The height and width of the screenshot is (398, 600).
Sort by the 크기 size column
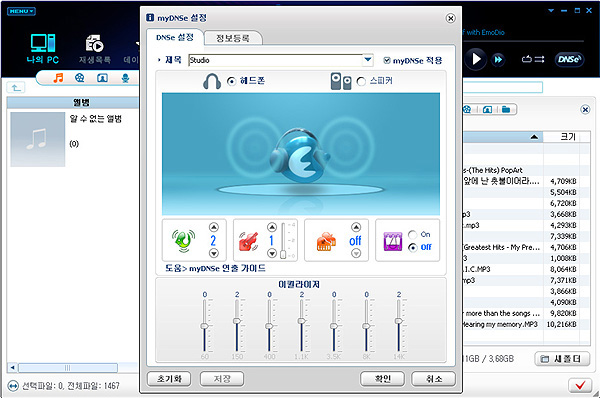pyautogui.click(x=567, y=137)
